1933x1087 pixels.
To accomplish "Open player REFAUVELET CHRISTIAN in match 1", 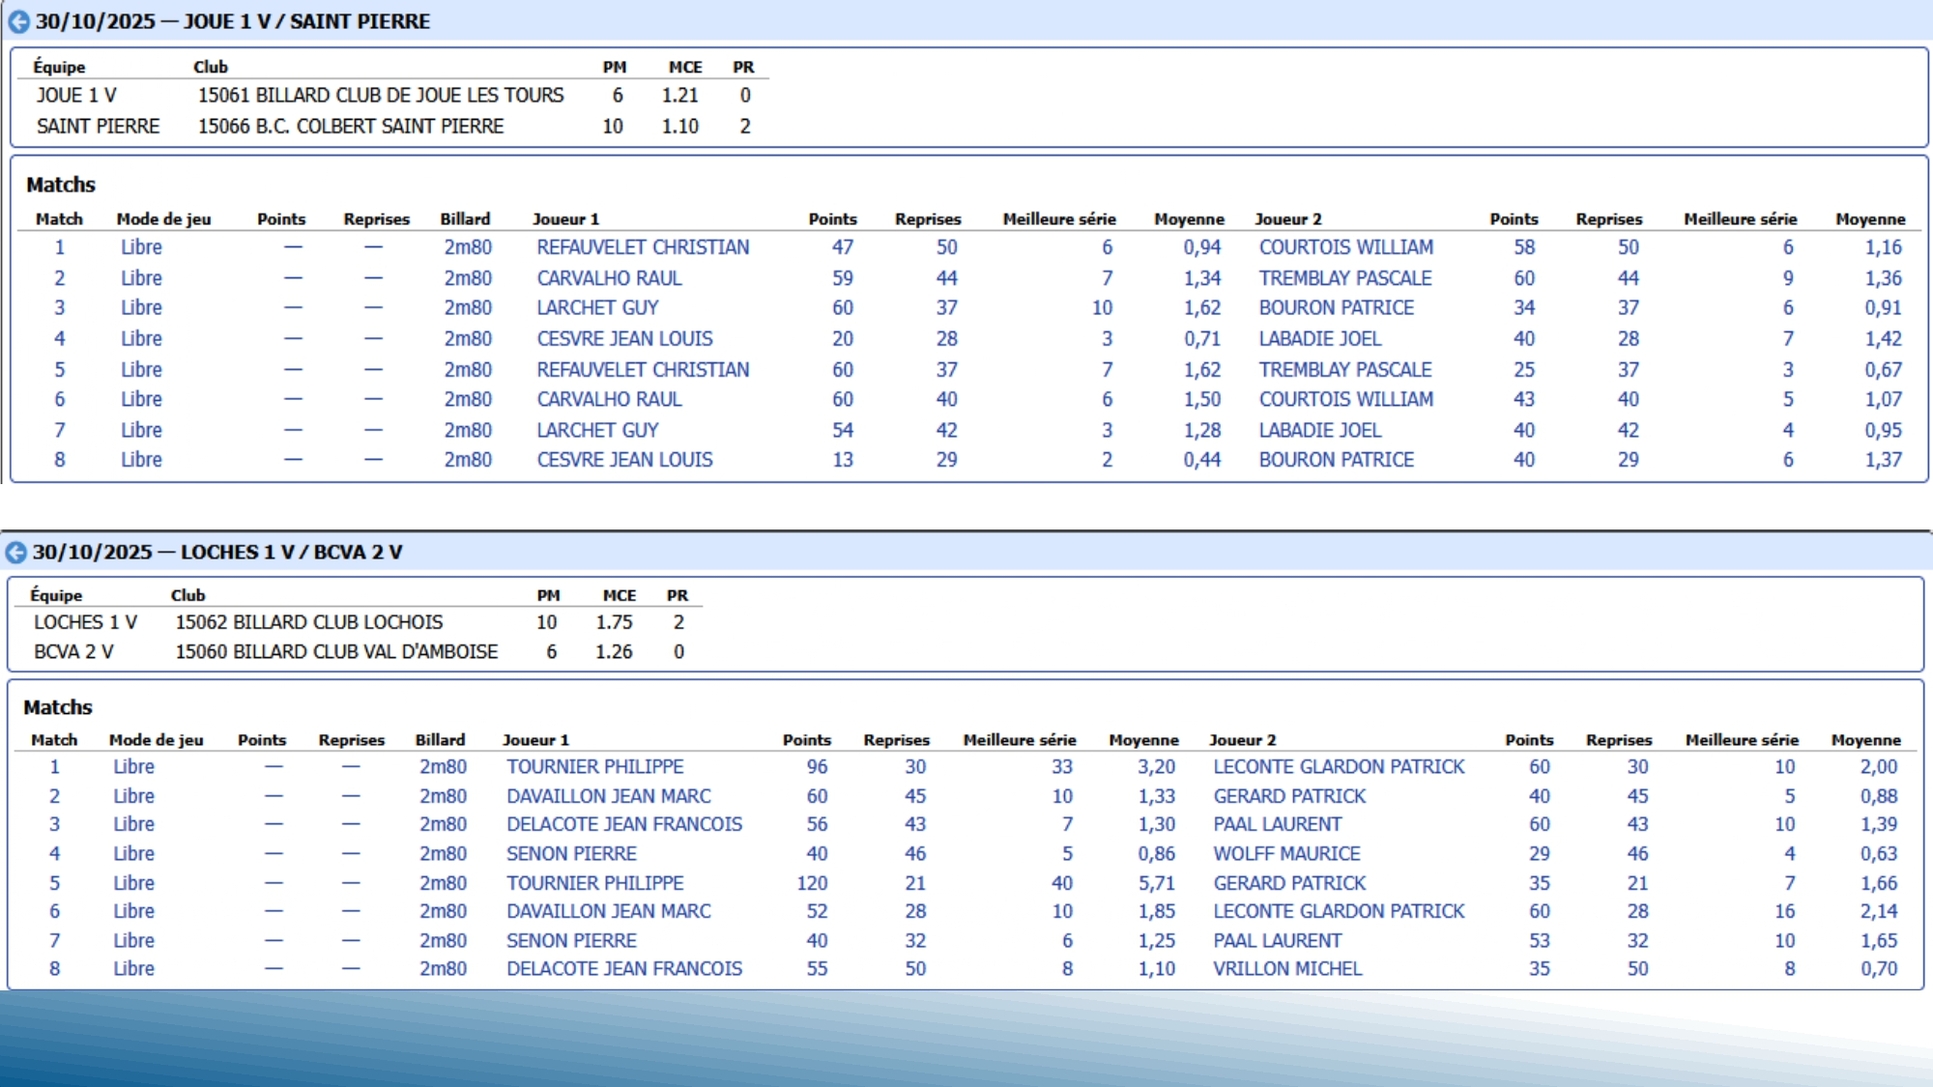I will (642, 247).
